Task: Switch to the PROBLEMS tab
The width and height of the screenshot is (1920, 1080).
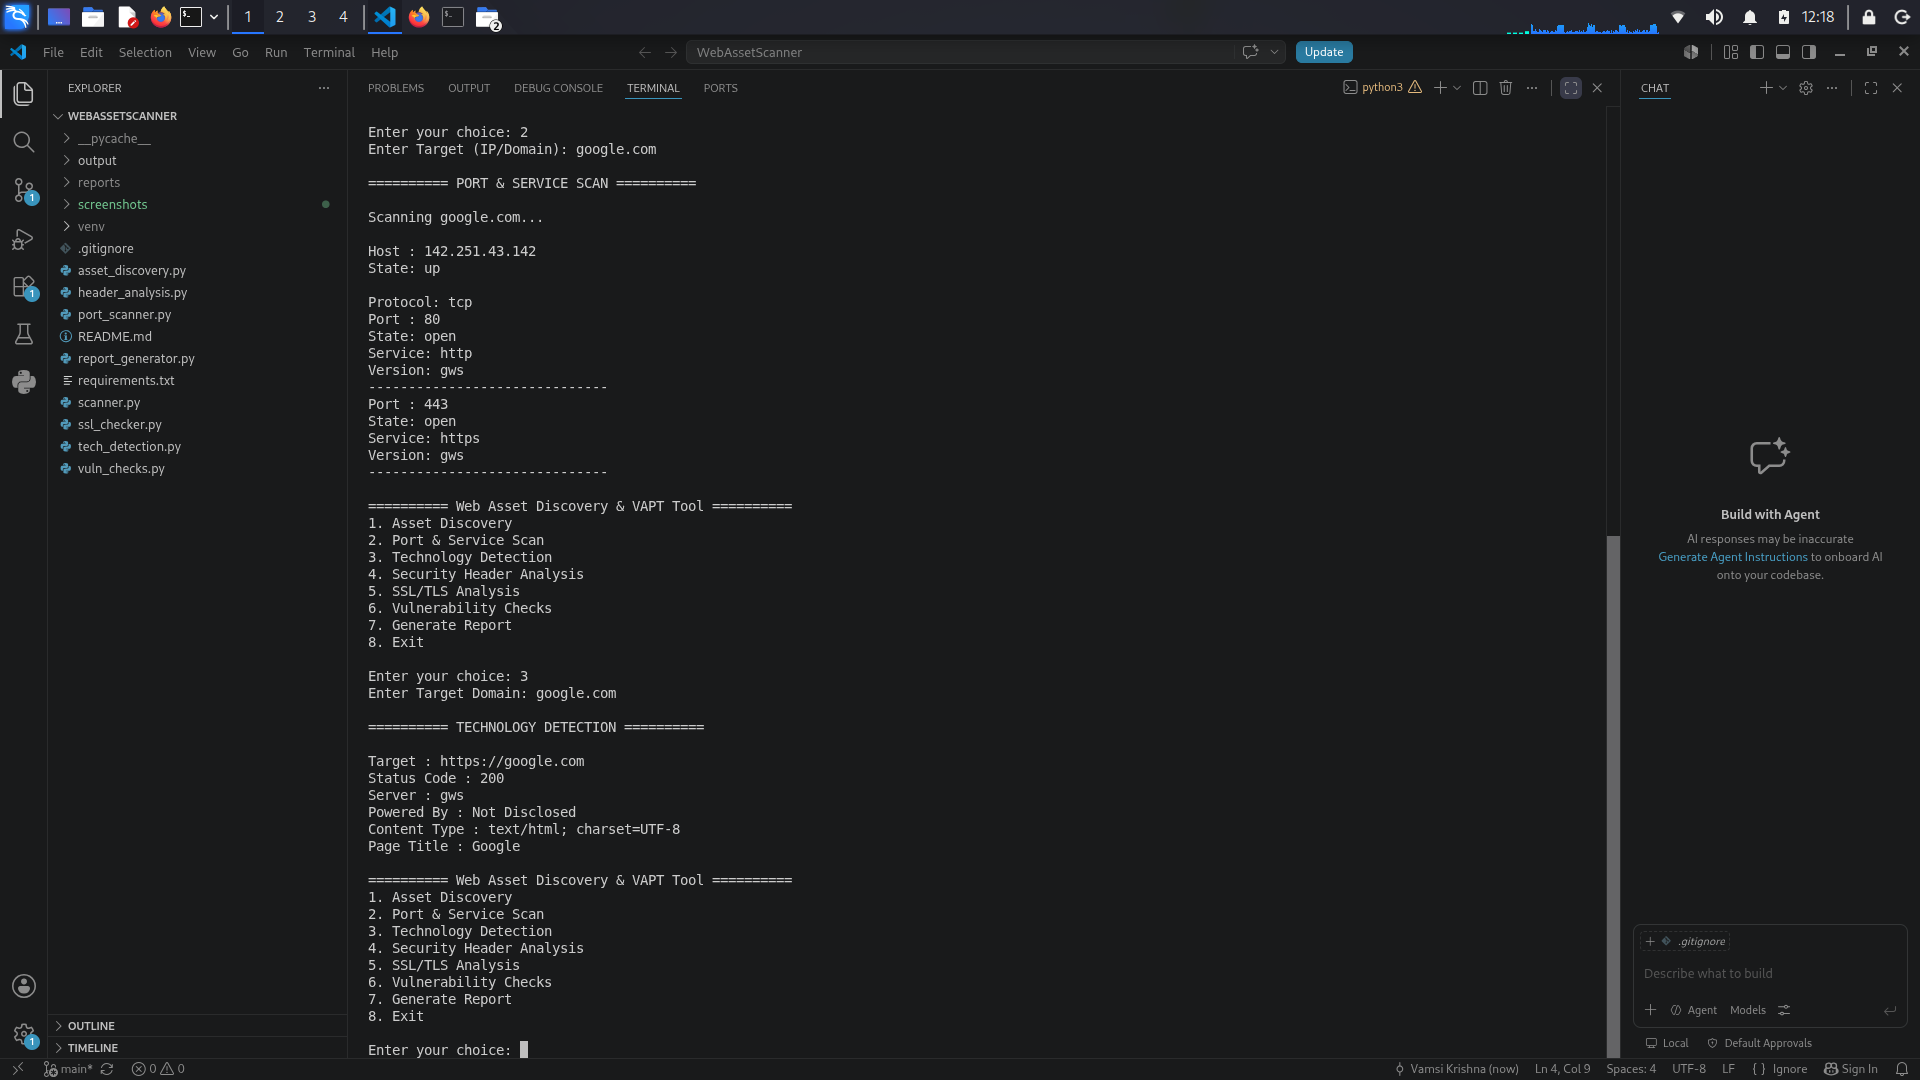Action: tap(396, 88)
